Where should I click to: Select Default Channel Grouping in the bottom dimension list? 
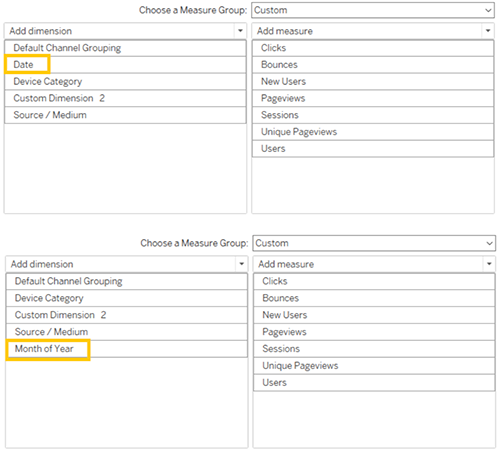pos(127,281)
